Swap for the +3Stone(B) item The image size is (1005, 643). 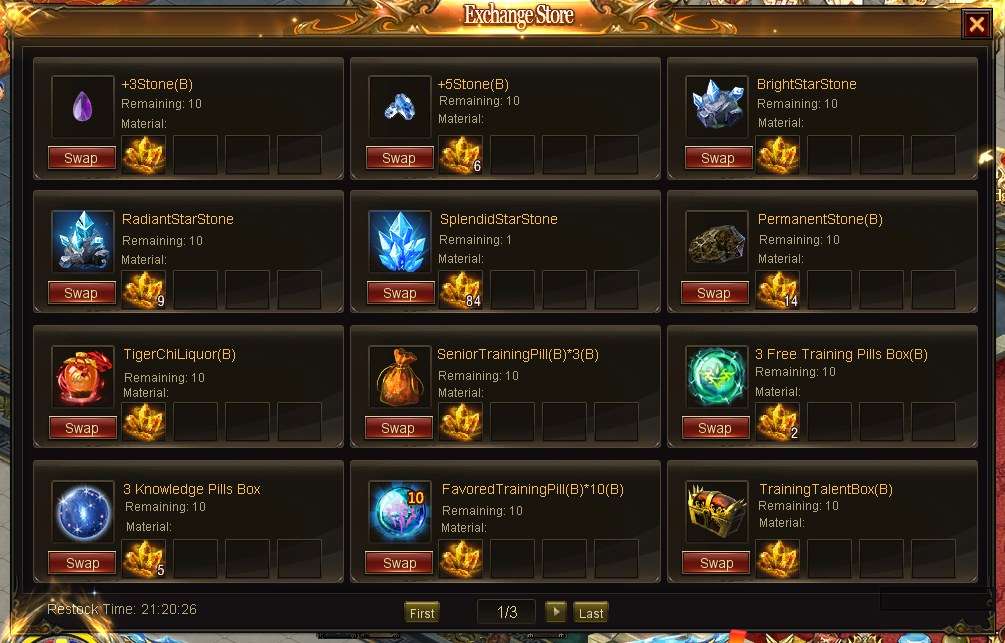pos(81,158)
